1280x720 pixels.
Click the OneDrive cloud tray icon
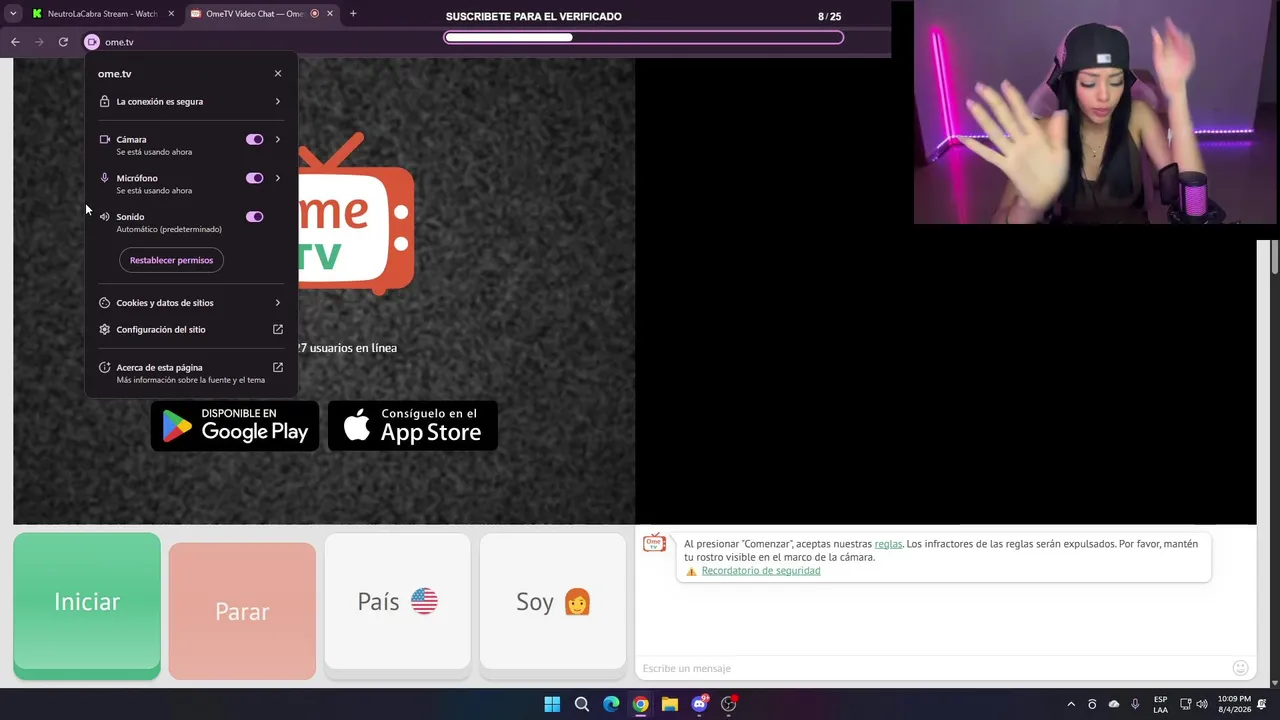pyautogui.click(x=1114, y=704)
